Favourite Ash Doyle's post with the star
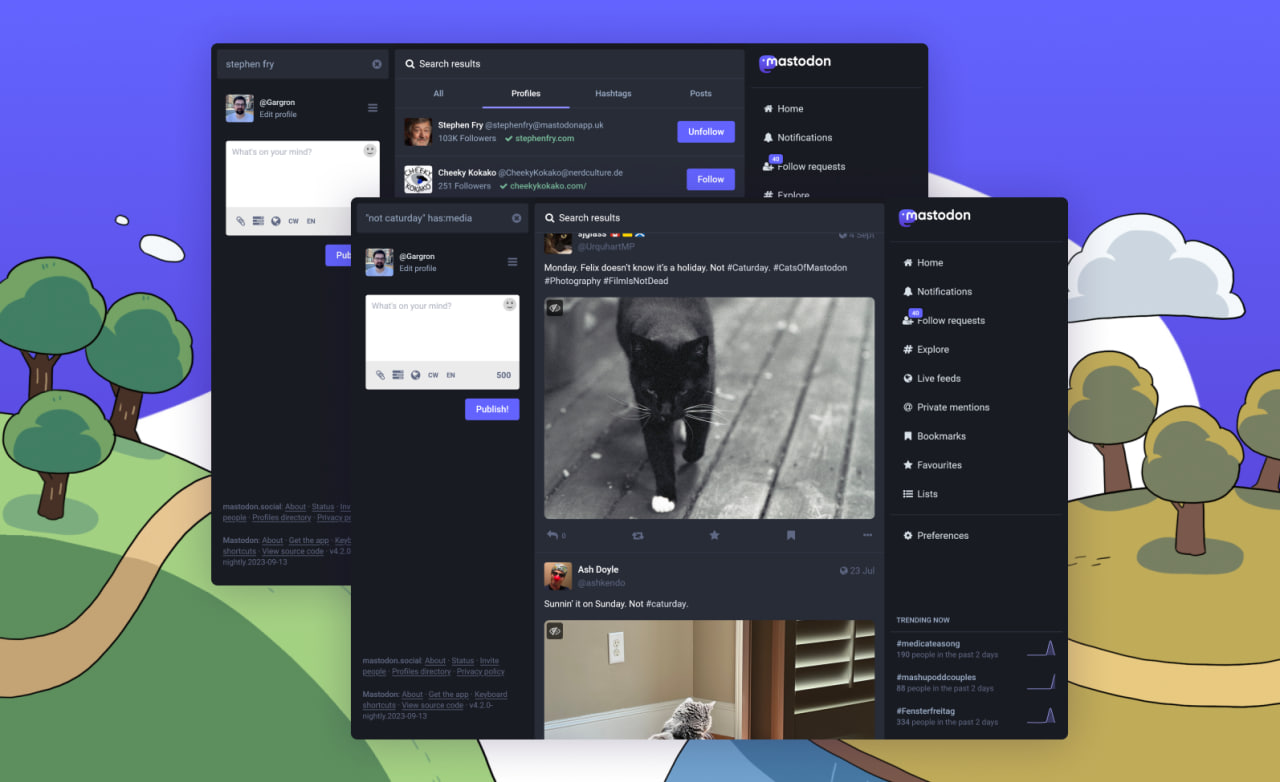 tap(715, 535)
